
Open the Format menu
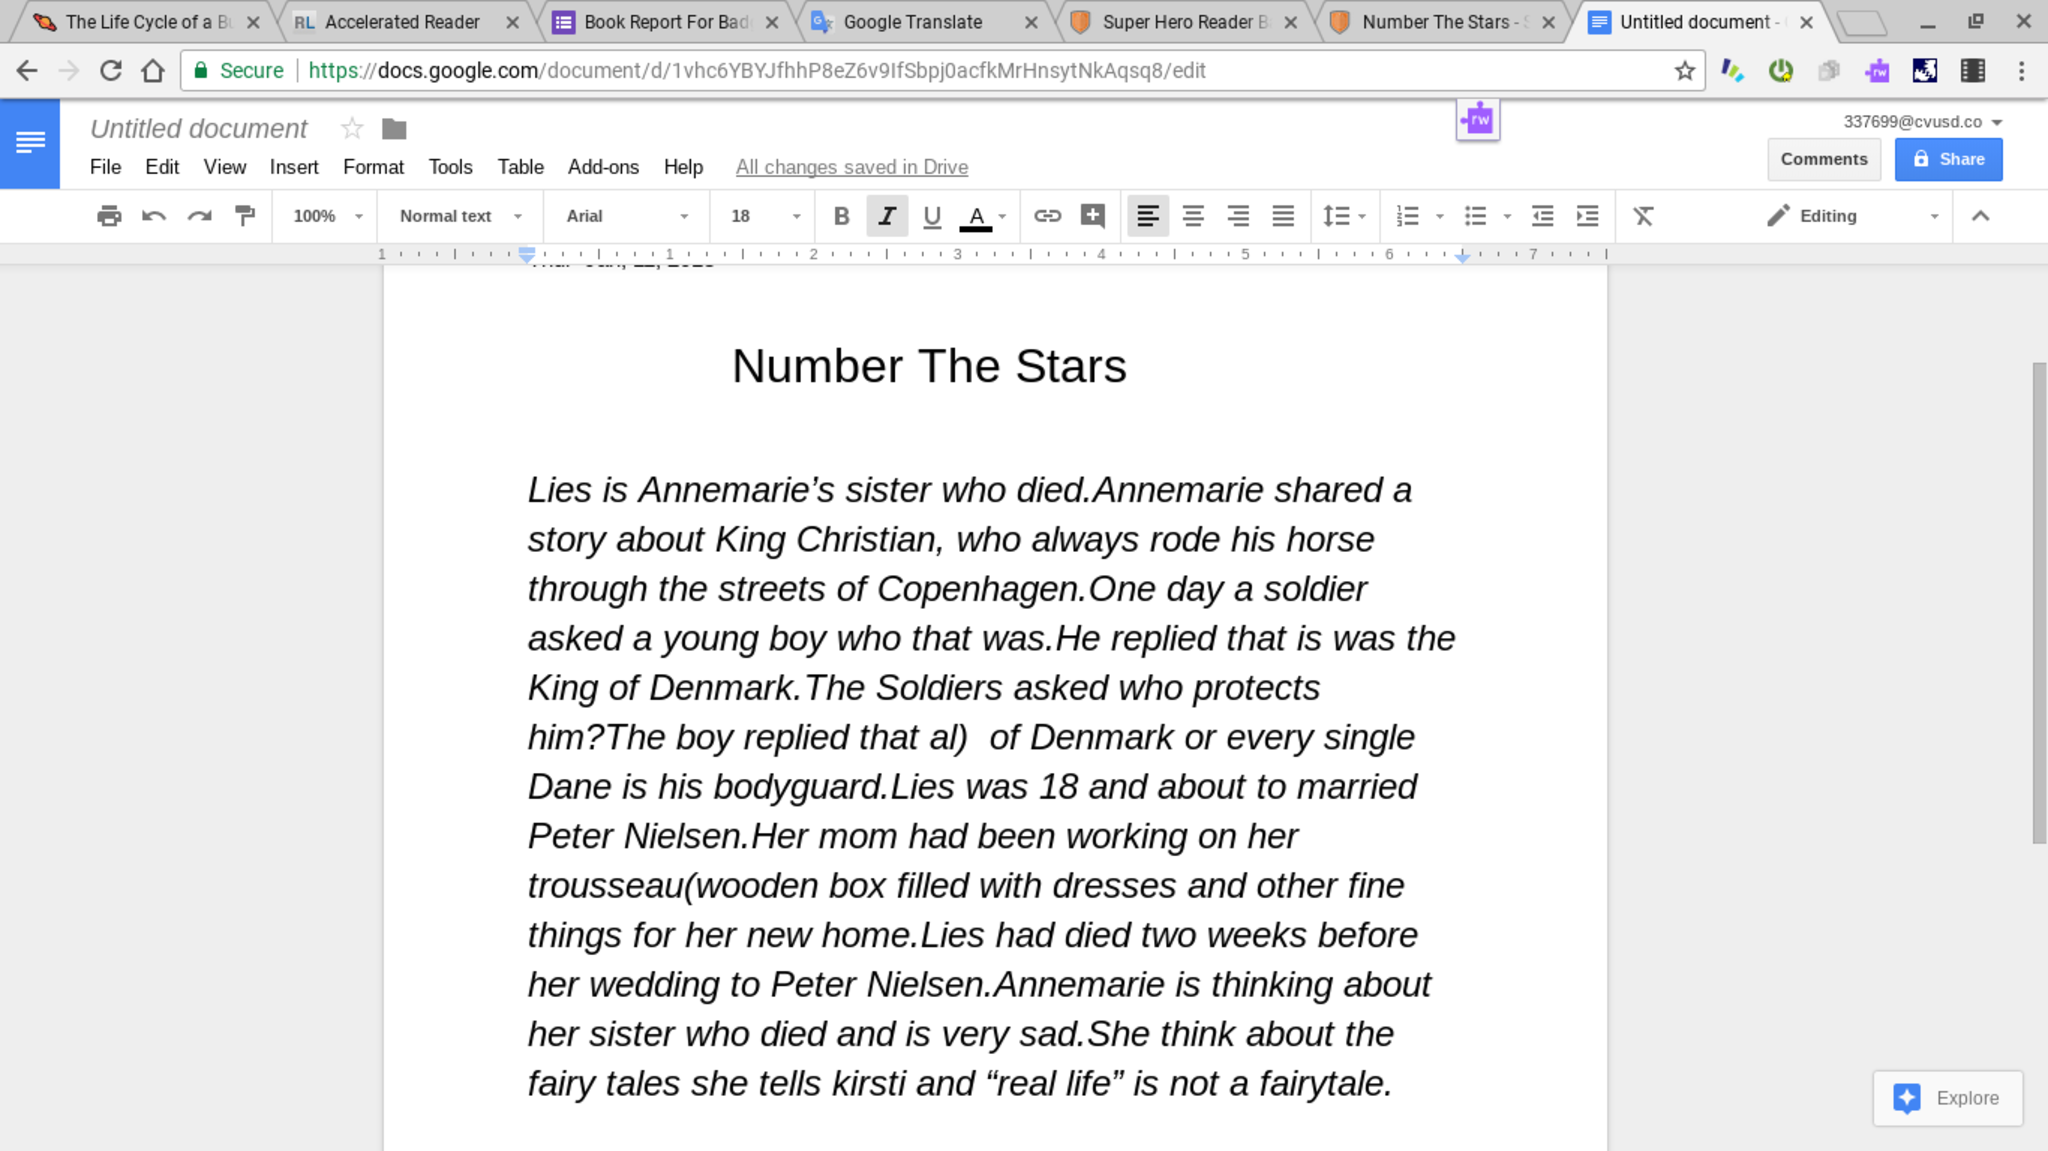pyautogui.click(x=373, y=167)
